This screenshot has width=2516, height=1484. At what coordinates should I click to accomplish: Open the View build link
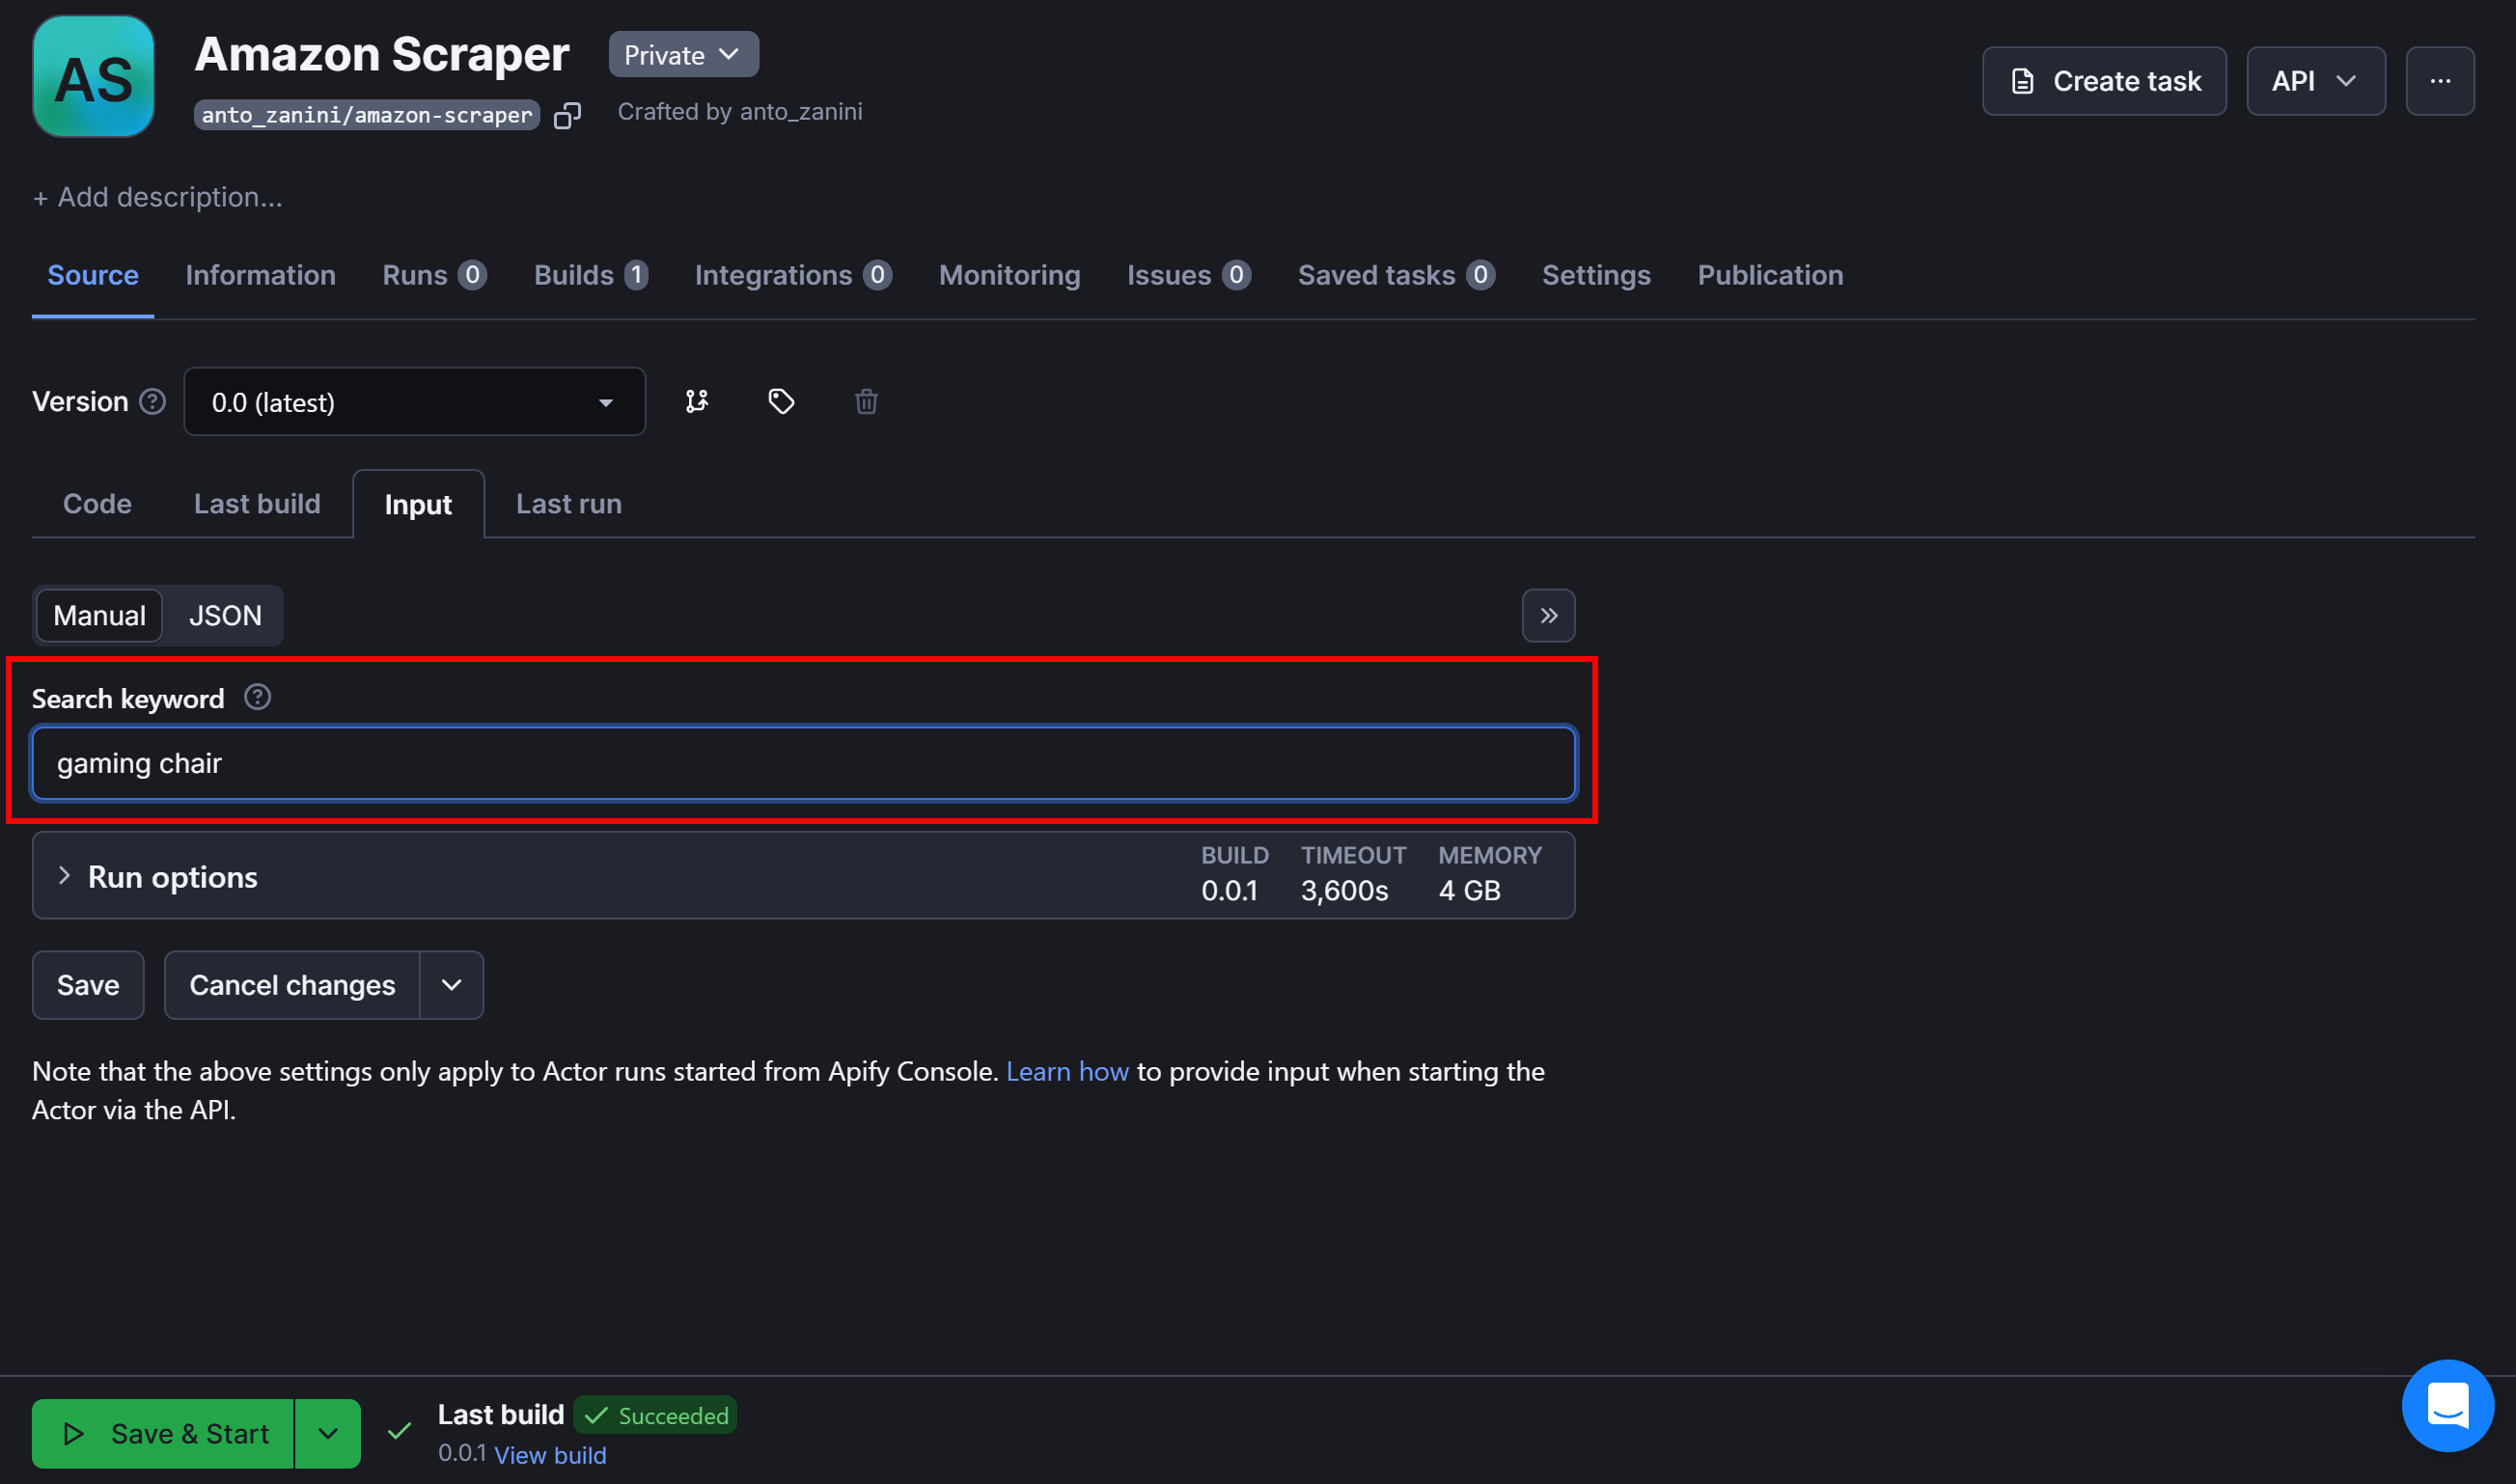point(550,1455)
